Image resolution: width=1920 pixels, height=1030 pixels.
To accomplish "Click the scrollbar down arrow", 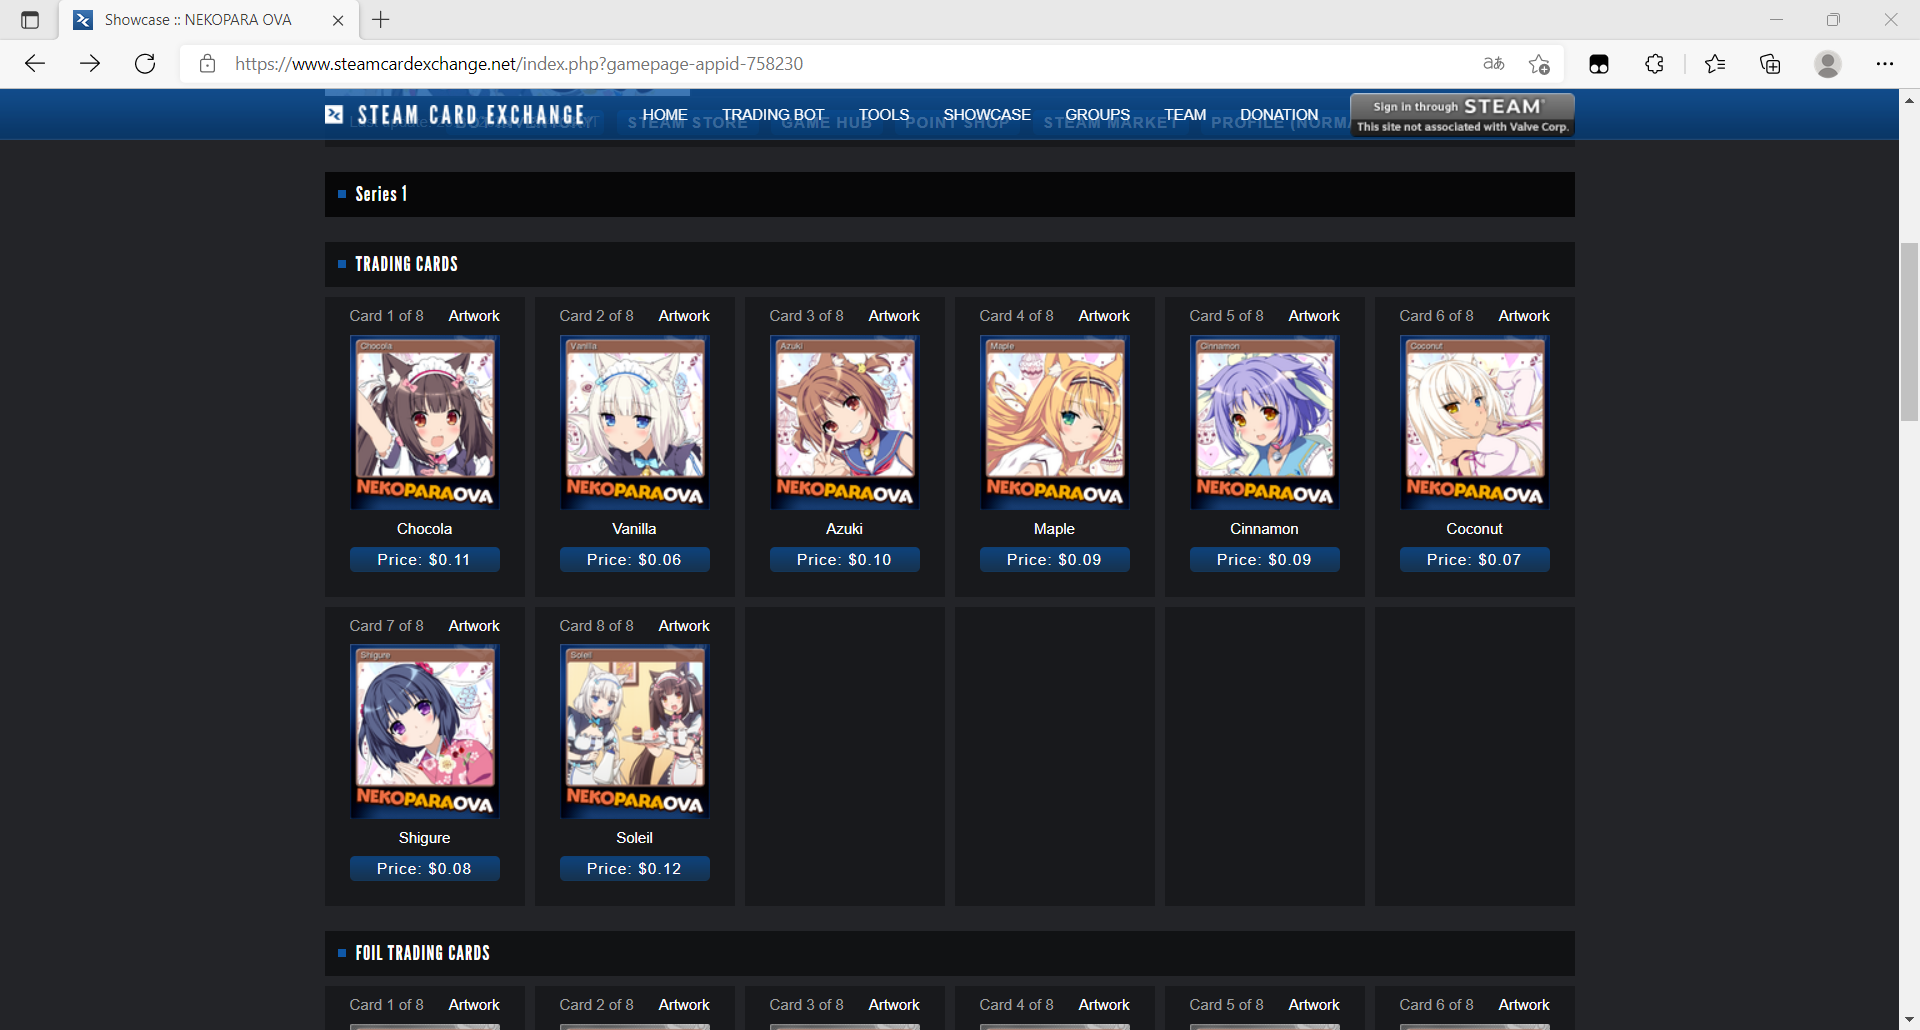I will (x=1909, y=1020).
